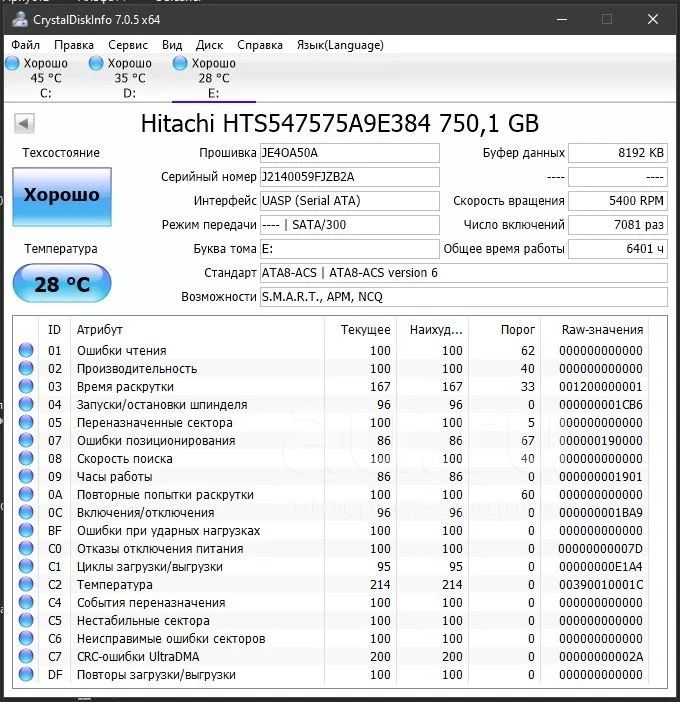Click the 28 °C temperature button
Viewport: 680px width, 702px height.
(62, 283)
